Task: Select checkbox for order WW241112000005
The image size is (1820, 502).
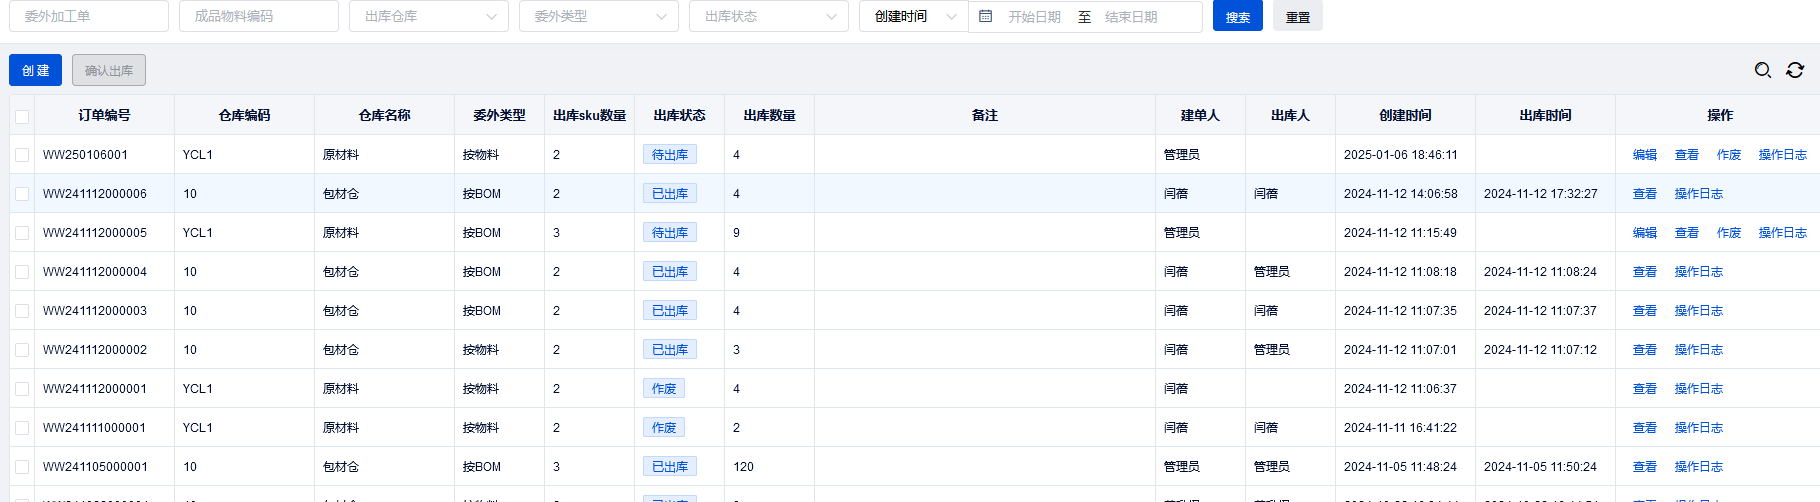Action: pos(22,233)
